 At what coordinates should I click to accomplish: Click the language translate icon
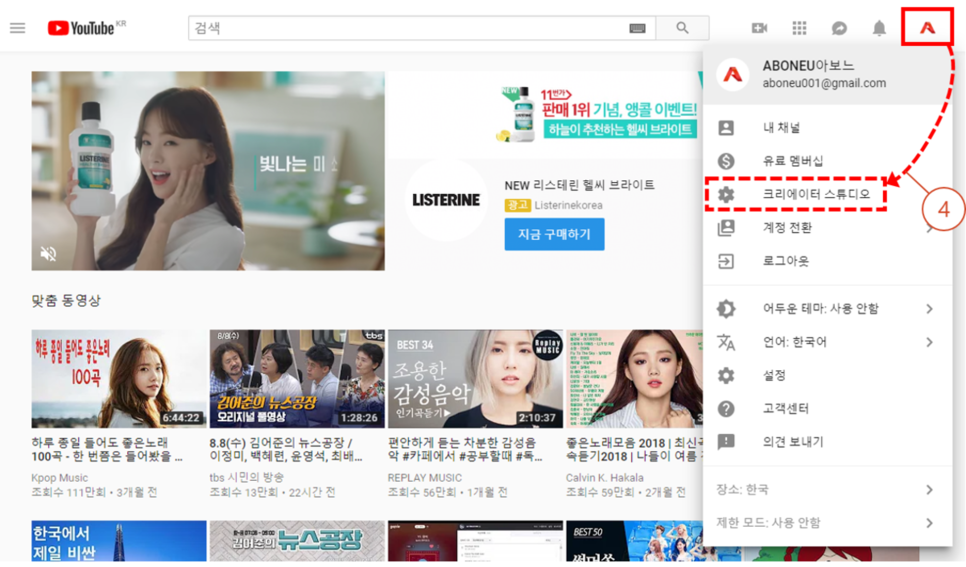click(726, 341)
